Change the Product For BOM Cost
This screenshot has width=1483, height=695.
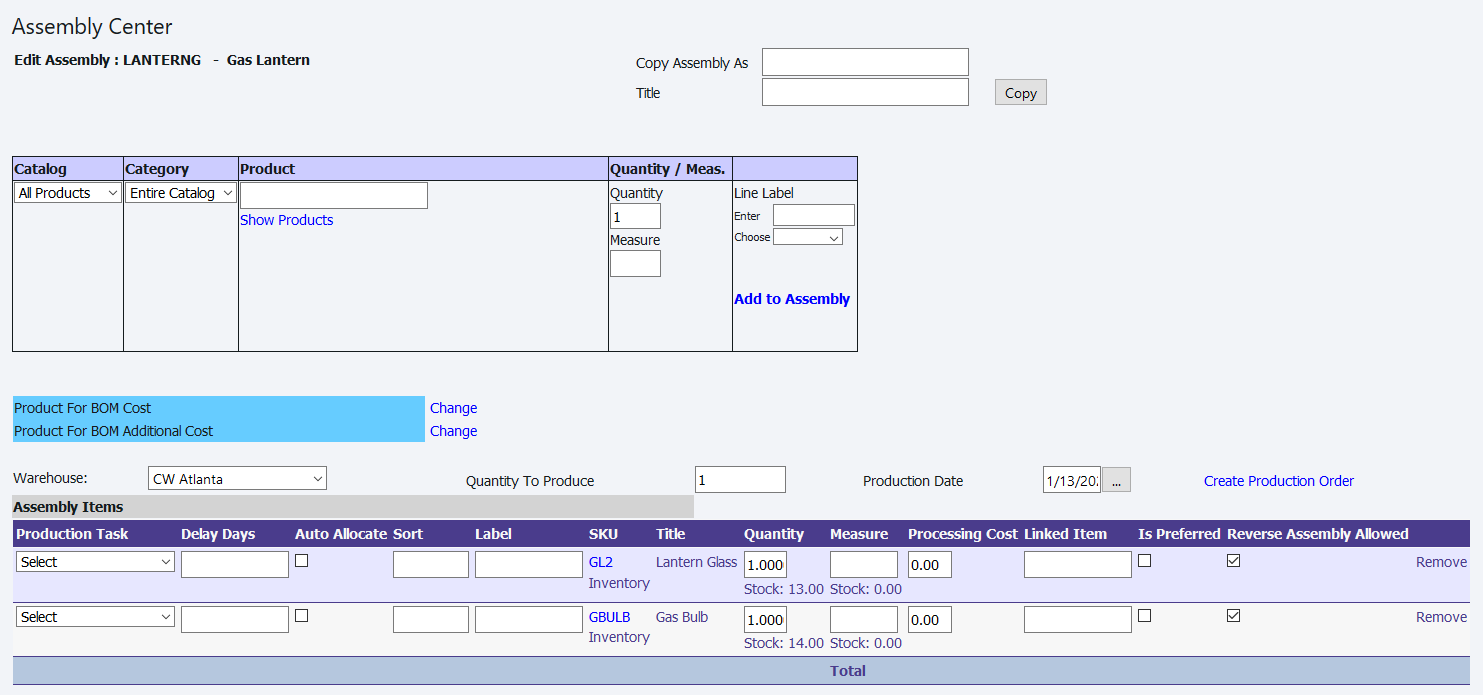click(453, 408)
